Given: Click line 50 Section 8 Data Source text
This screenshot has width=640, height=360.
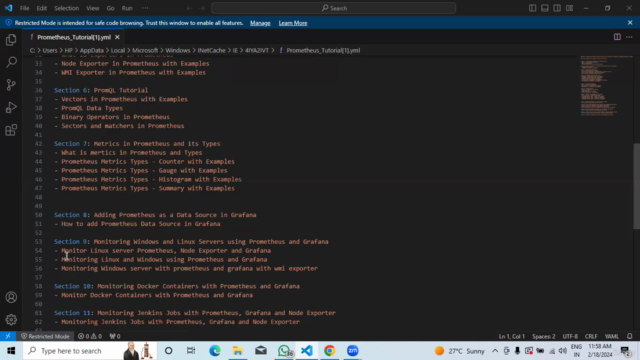Looking at the screenshot, I should tap(155, 215).
